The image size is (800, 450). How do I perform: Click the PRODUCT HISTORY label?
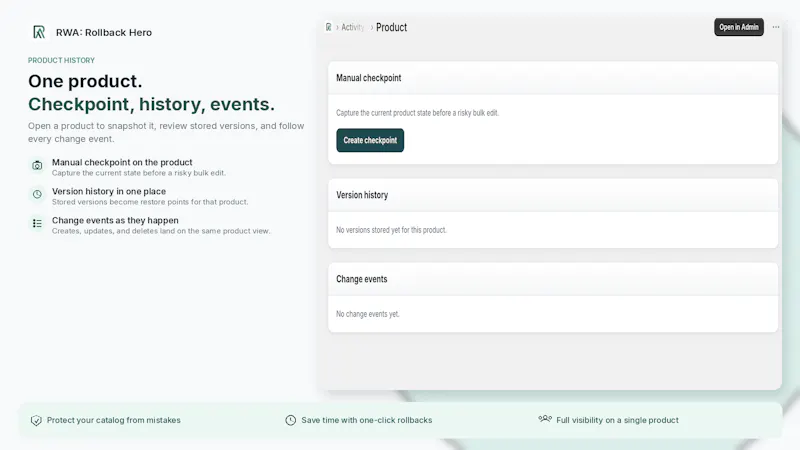coord(61,60)
